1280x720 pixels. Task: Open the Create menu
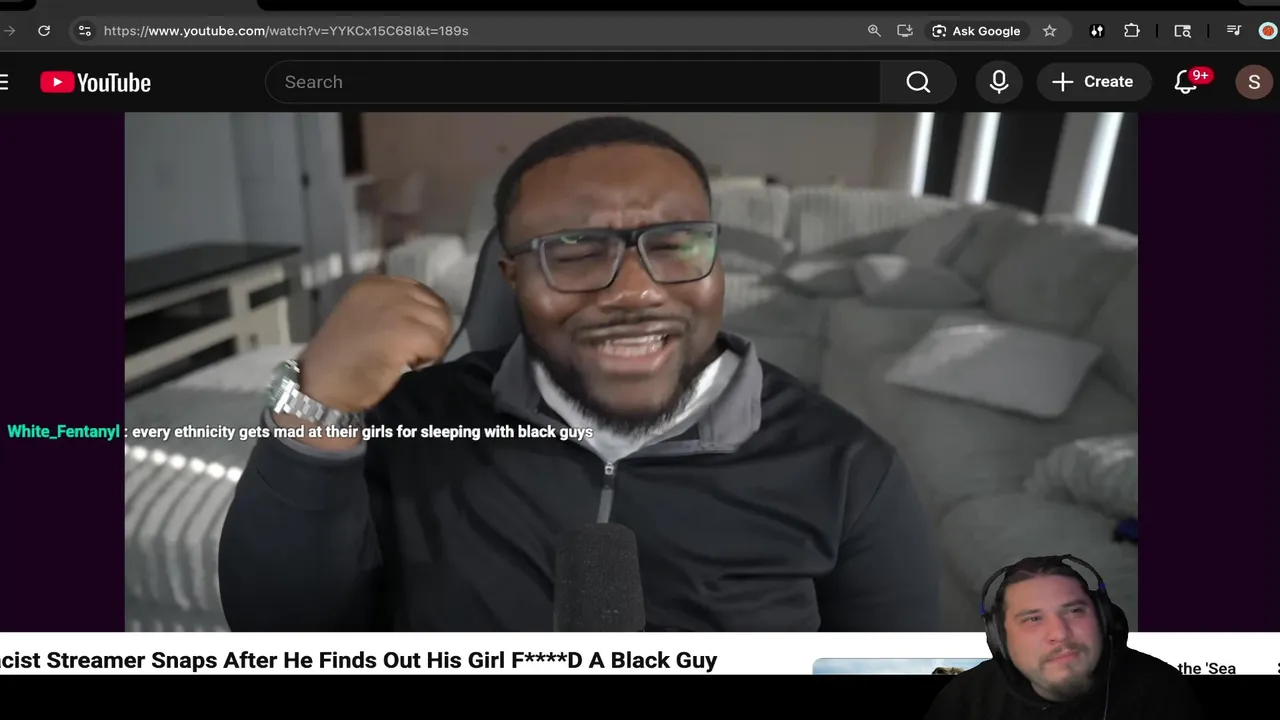(x=1093, y=82)
